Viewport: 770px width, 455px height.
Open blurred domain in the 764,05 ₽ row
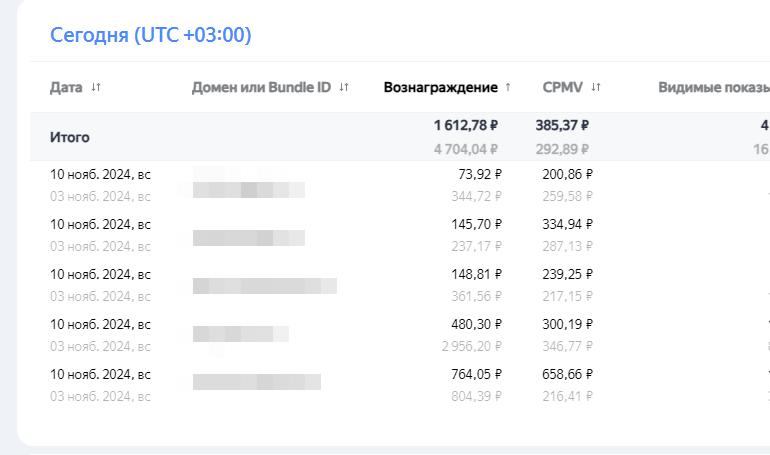256,381
